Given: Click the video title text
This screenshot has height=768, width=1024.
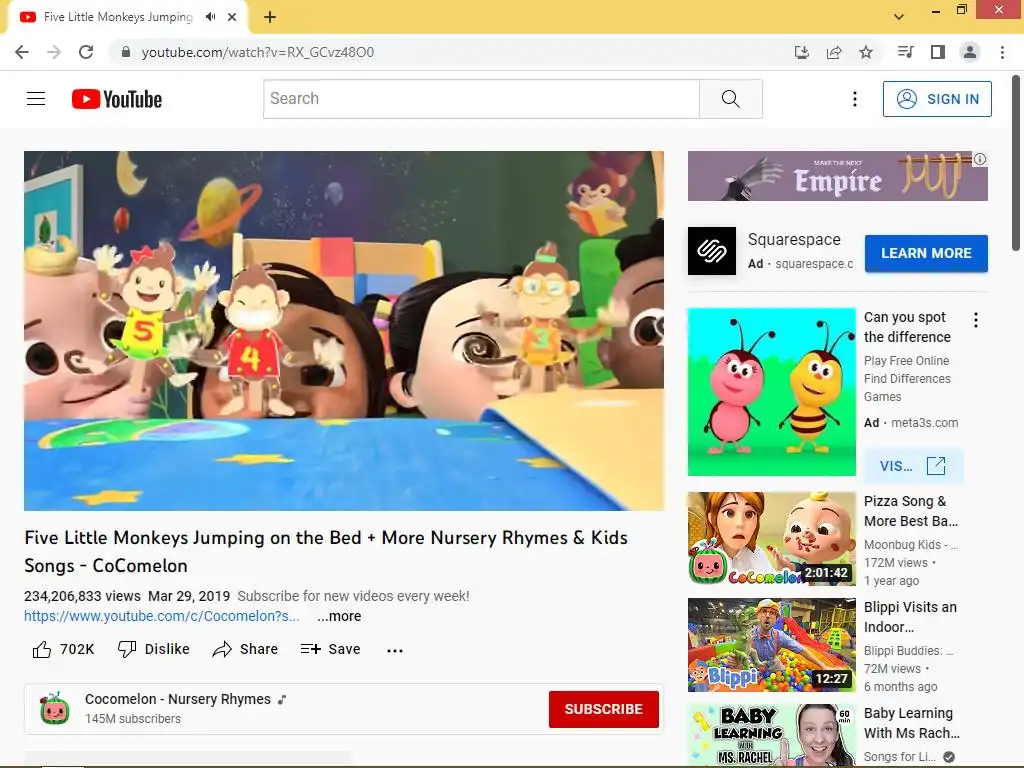Looking at the screenshot, I should (326, 552).
